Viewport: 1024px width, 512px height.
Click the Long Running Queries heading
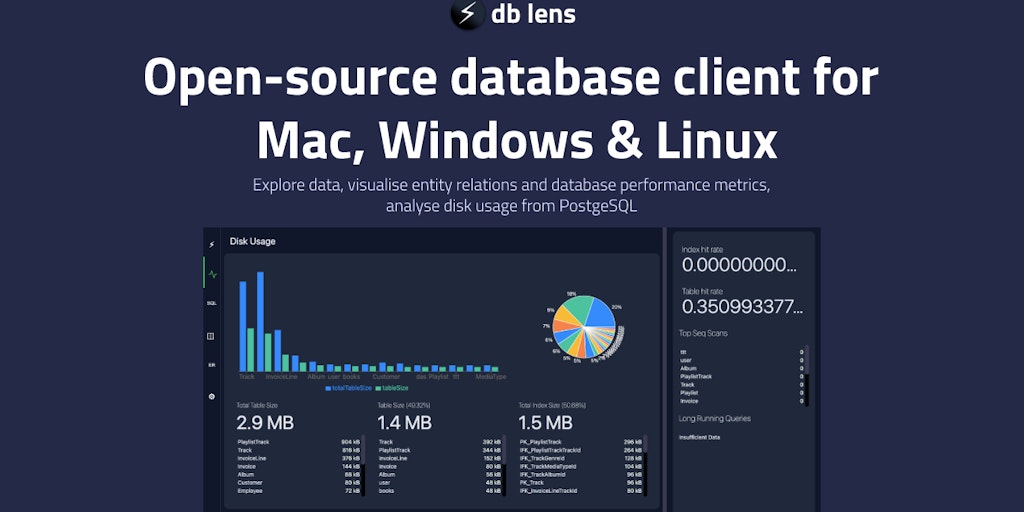pos(715,419)
